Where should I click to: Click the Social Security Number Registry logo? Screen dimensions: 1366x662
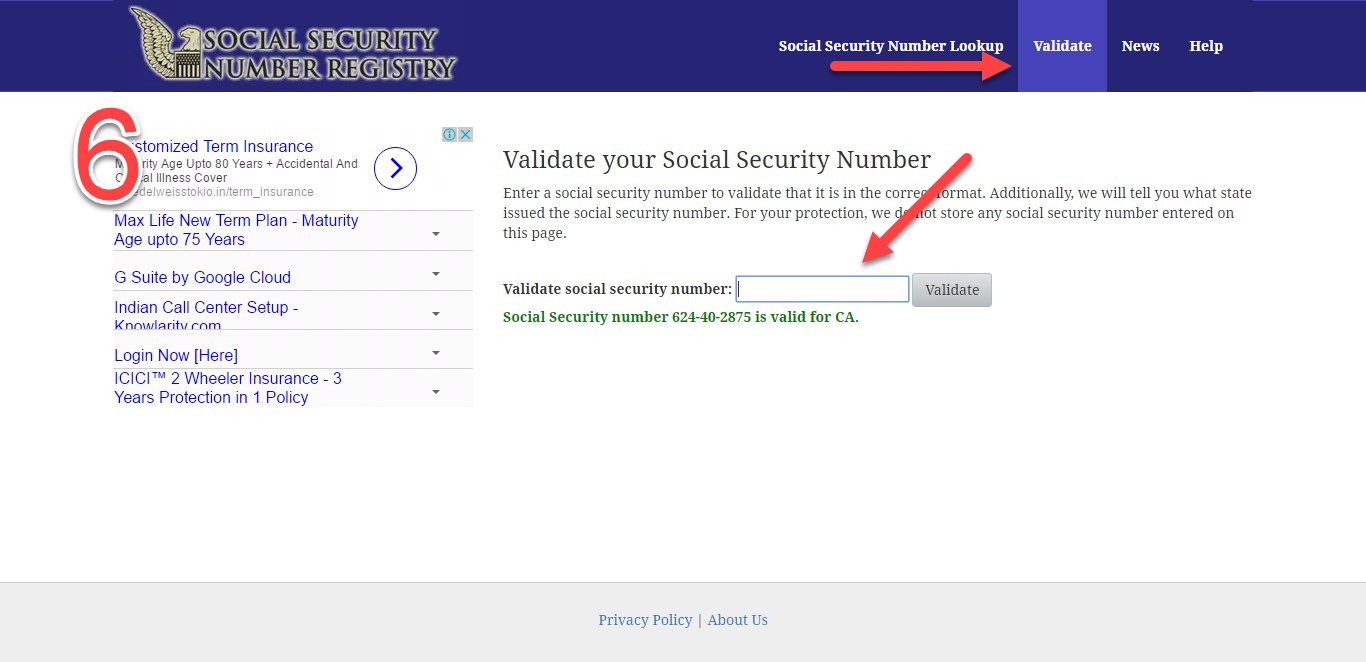point(292,45)
